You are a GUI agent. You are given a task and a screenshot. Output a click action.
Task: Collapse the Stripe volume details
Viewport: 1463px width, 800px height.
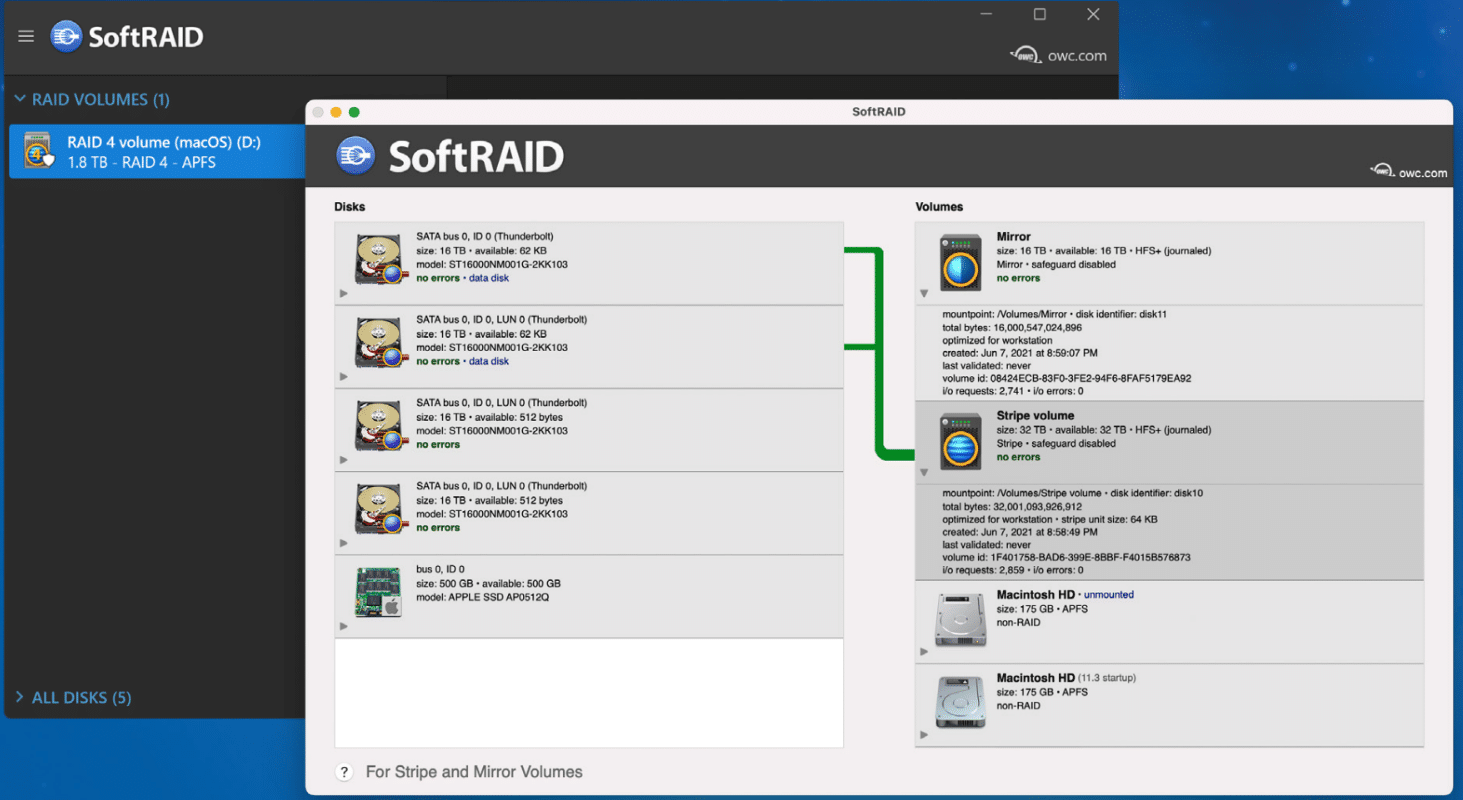pyautogui.click(x=924, y=473)
